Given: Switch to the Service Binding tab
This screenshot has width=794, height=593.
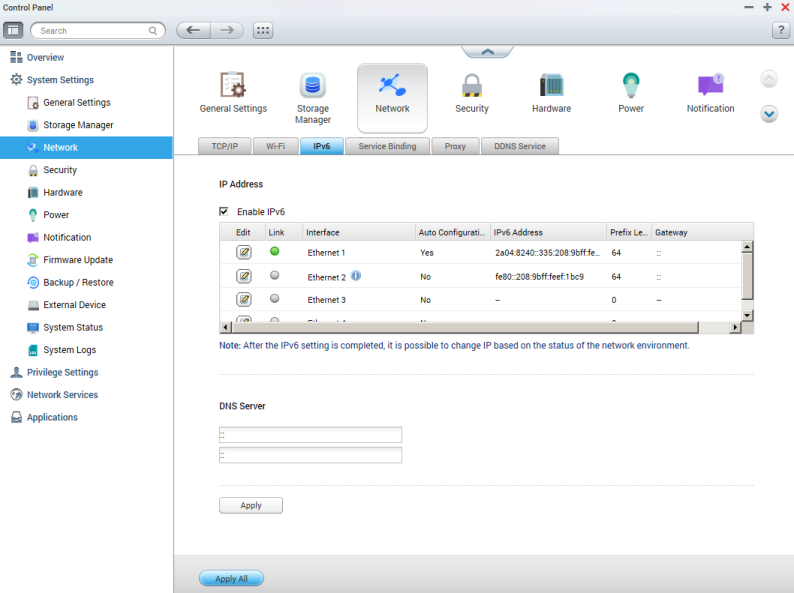Looking at the screenshot, I should [387, 146].
